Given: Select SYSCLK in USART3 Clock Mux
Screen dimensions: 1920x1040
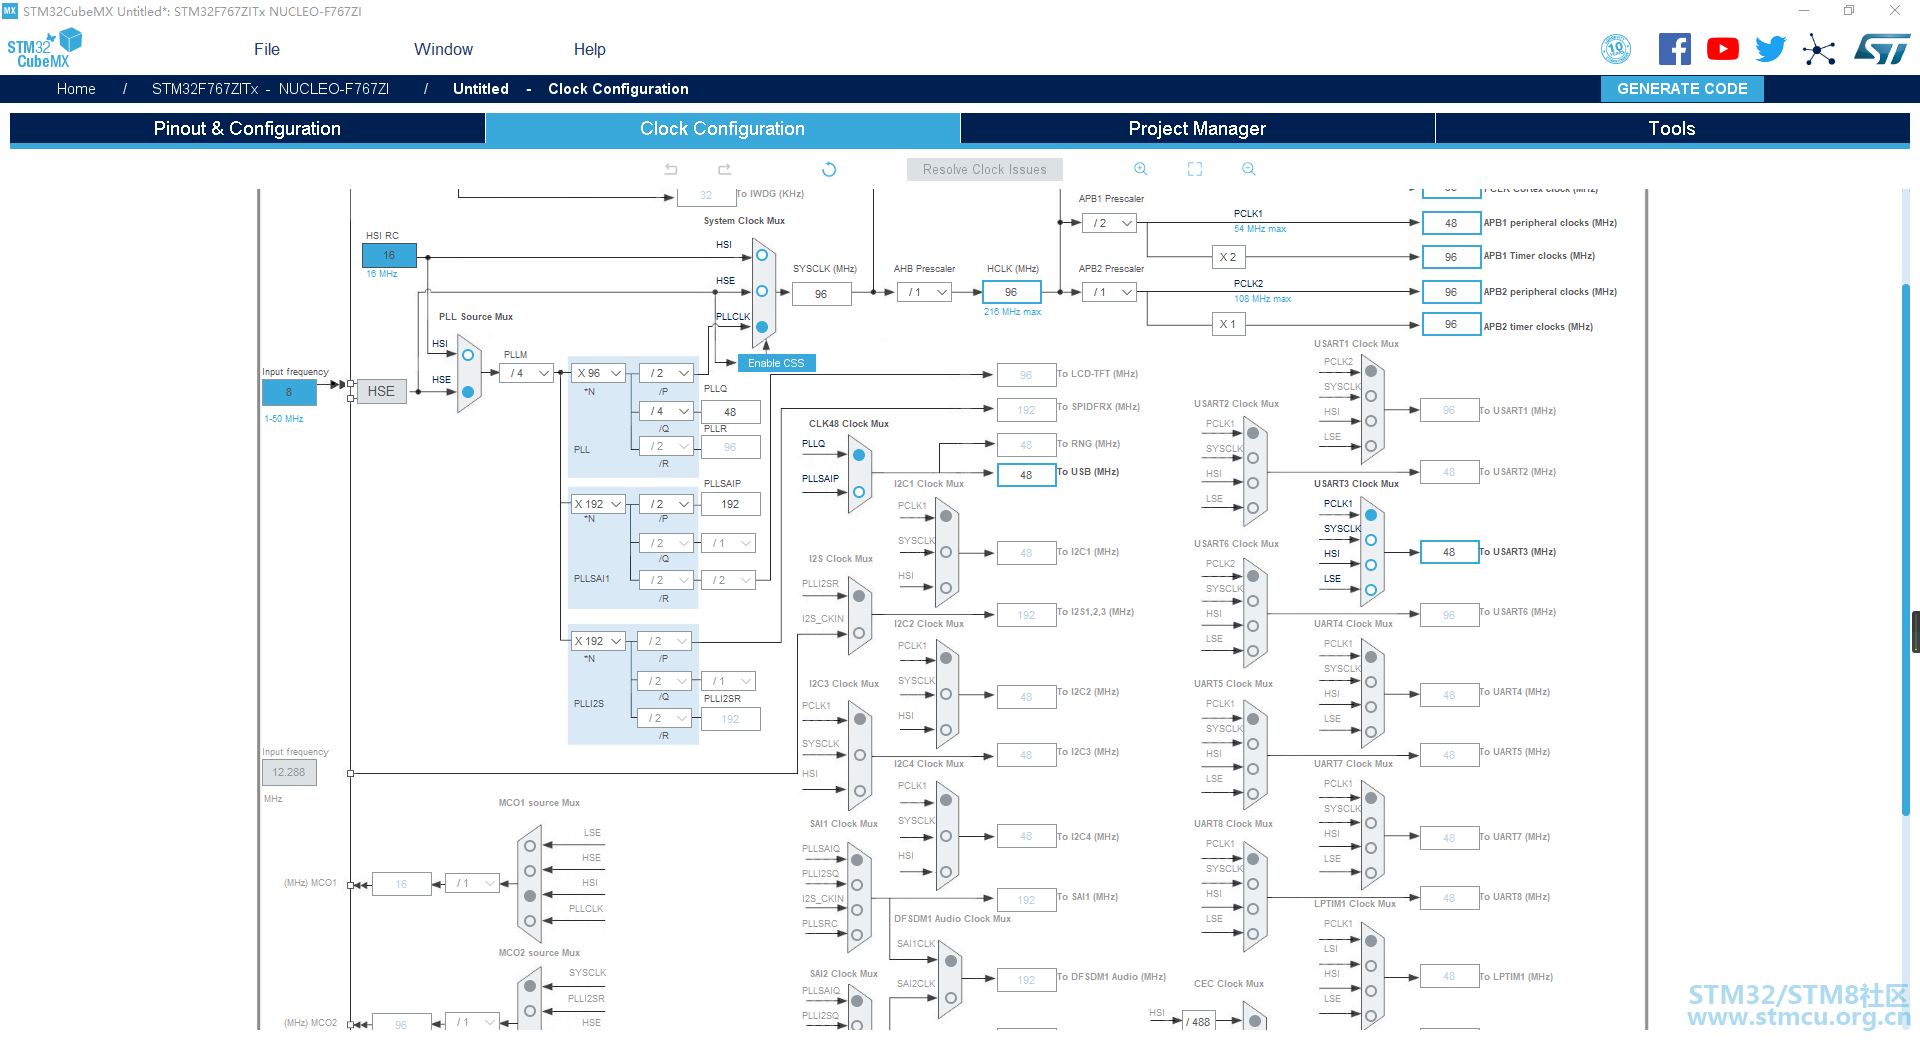Looking at the screenshot, I should tap(1371, 540).
